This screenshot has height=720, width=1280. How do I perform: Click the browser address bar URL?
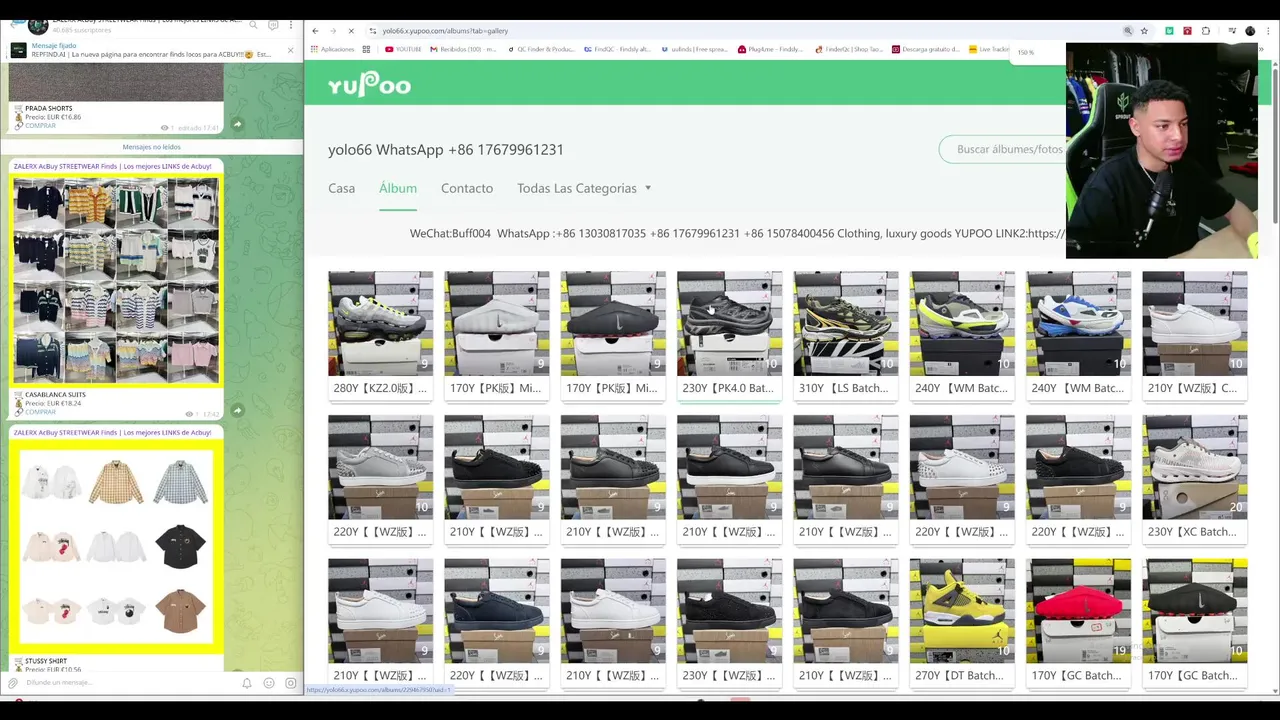coord(445,31)
